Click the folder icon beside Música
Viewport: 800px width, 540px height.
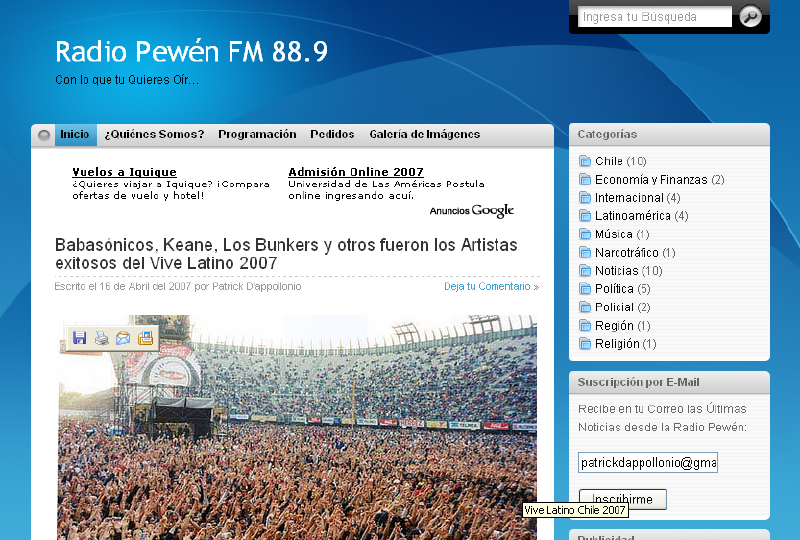click(585, 234)
